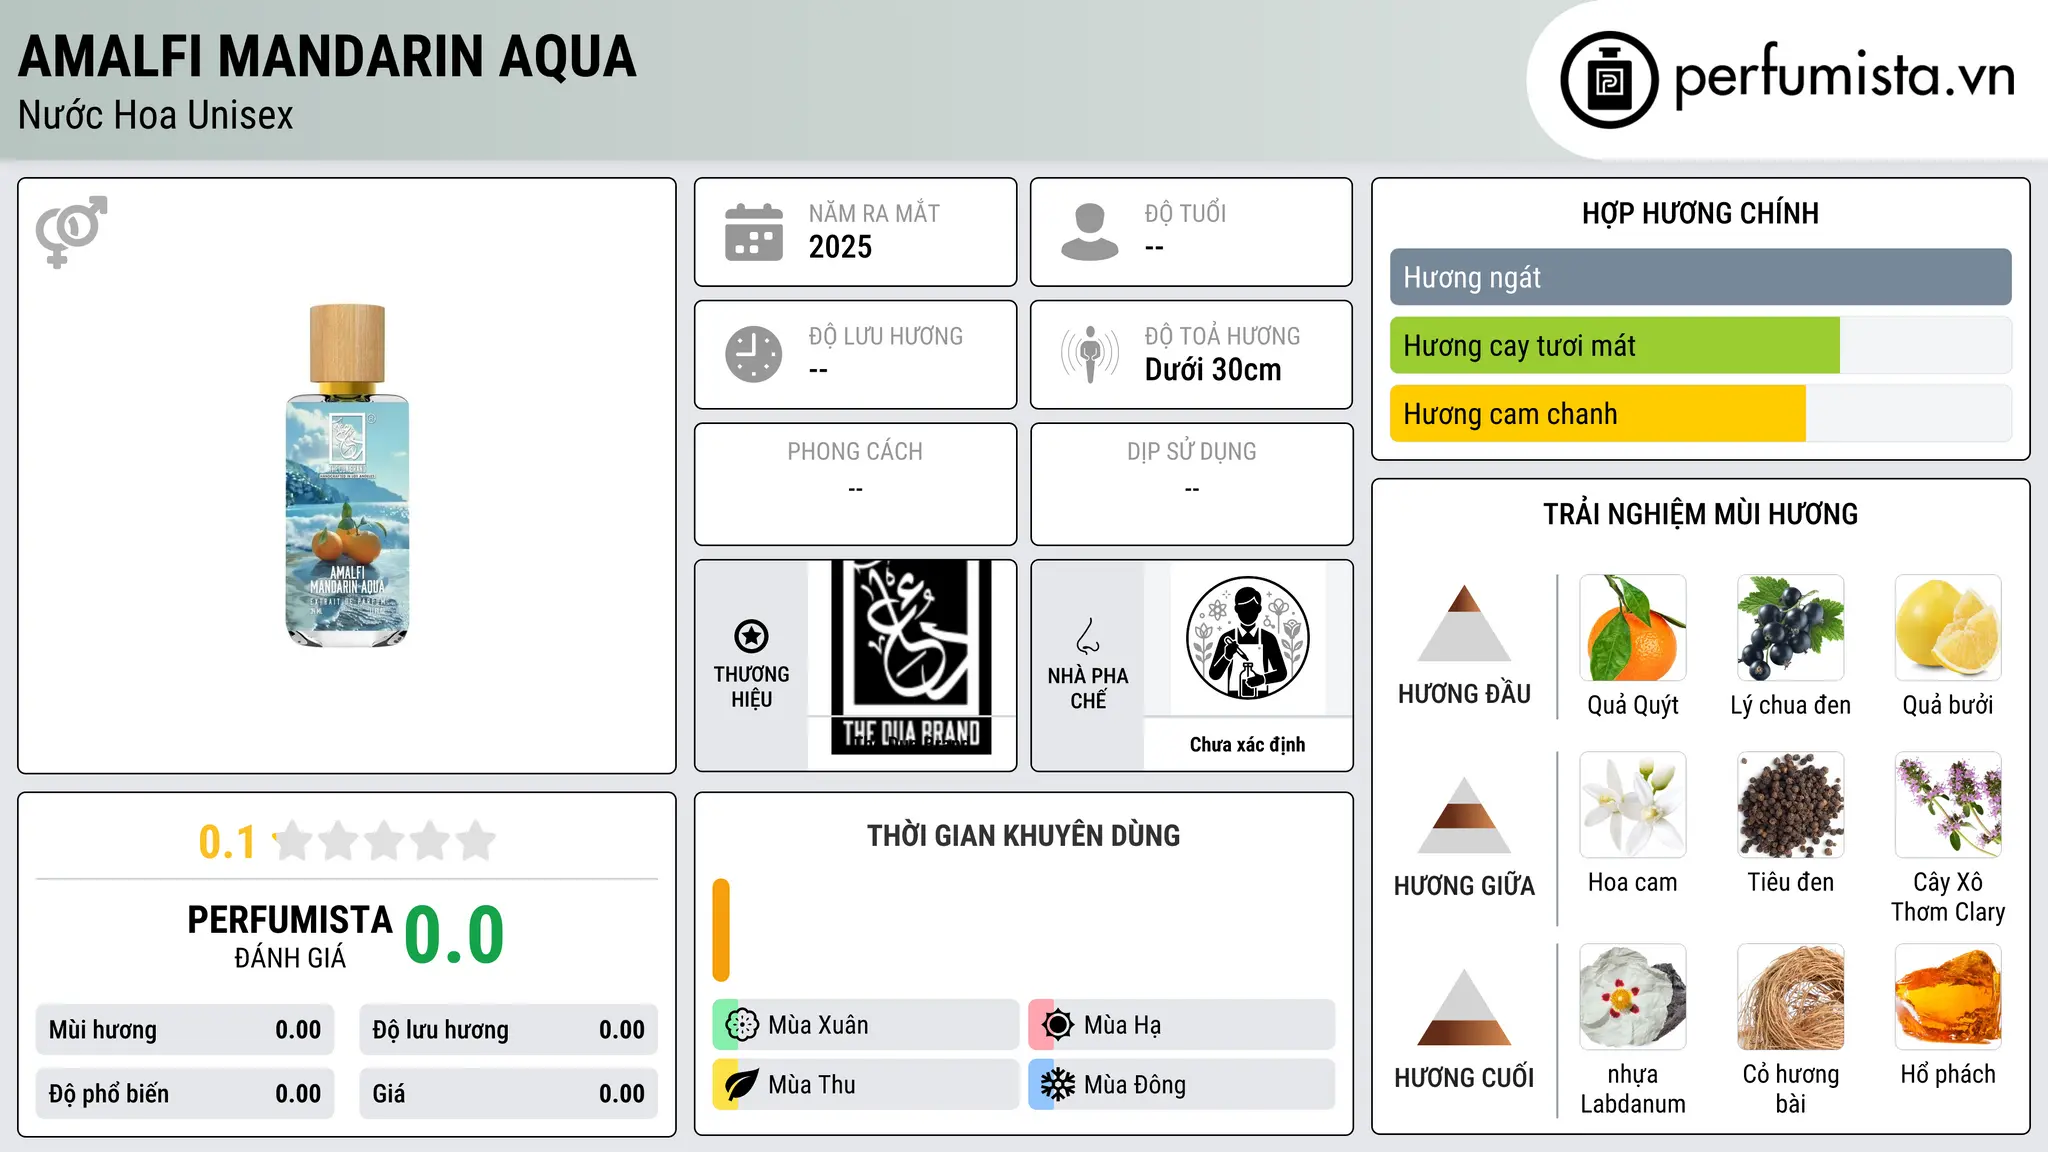Click the Nước Hoa Unisex subtitle
2048x1152 pixels.
pos(156,115)
